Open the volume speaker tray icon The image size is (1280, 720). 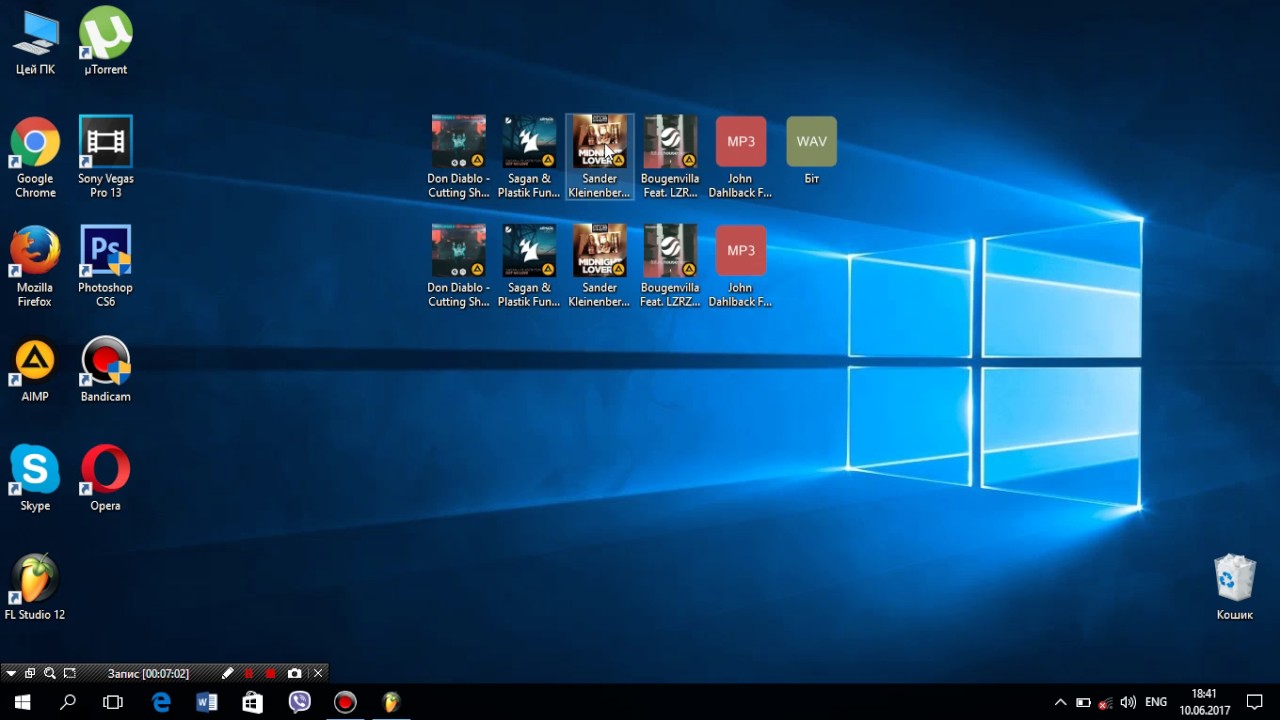coord(1128,702)
